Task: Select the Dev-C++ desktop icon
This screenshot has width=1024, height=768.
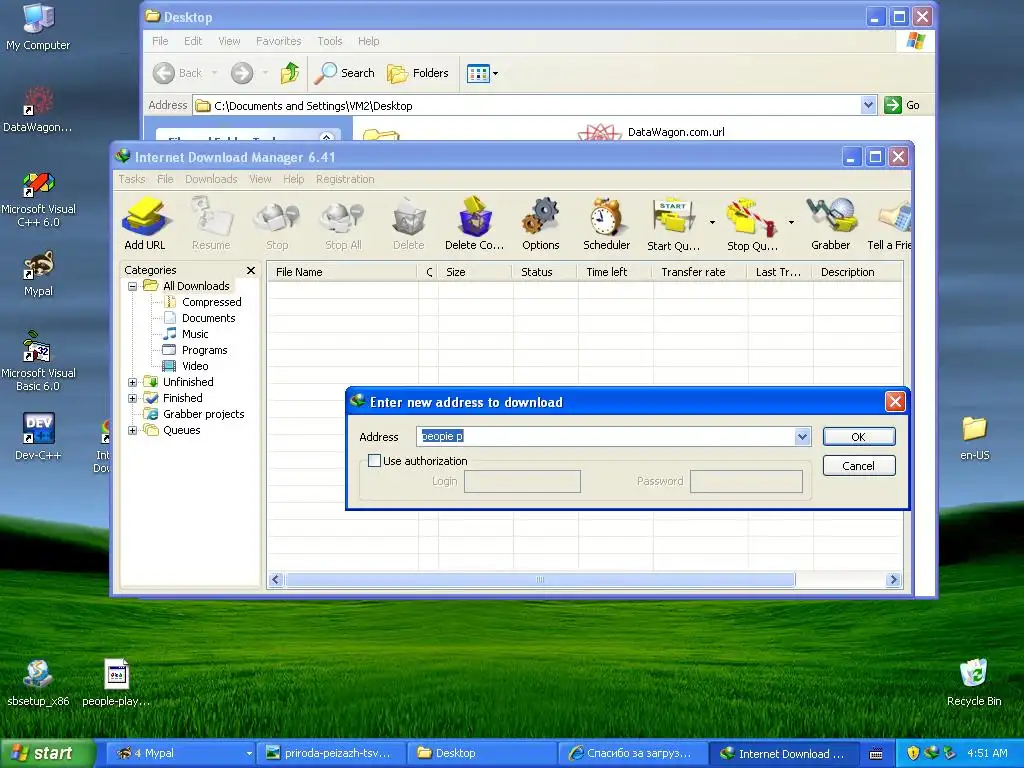Action: (x=38, y=436)
